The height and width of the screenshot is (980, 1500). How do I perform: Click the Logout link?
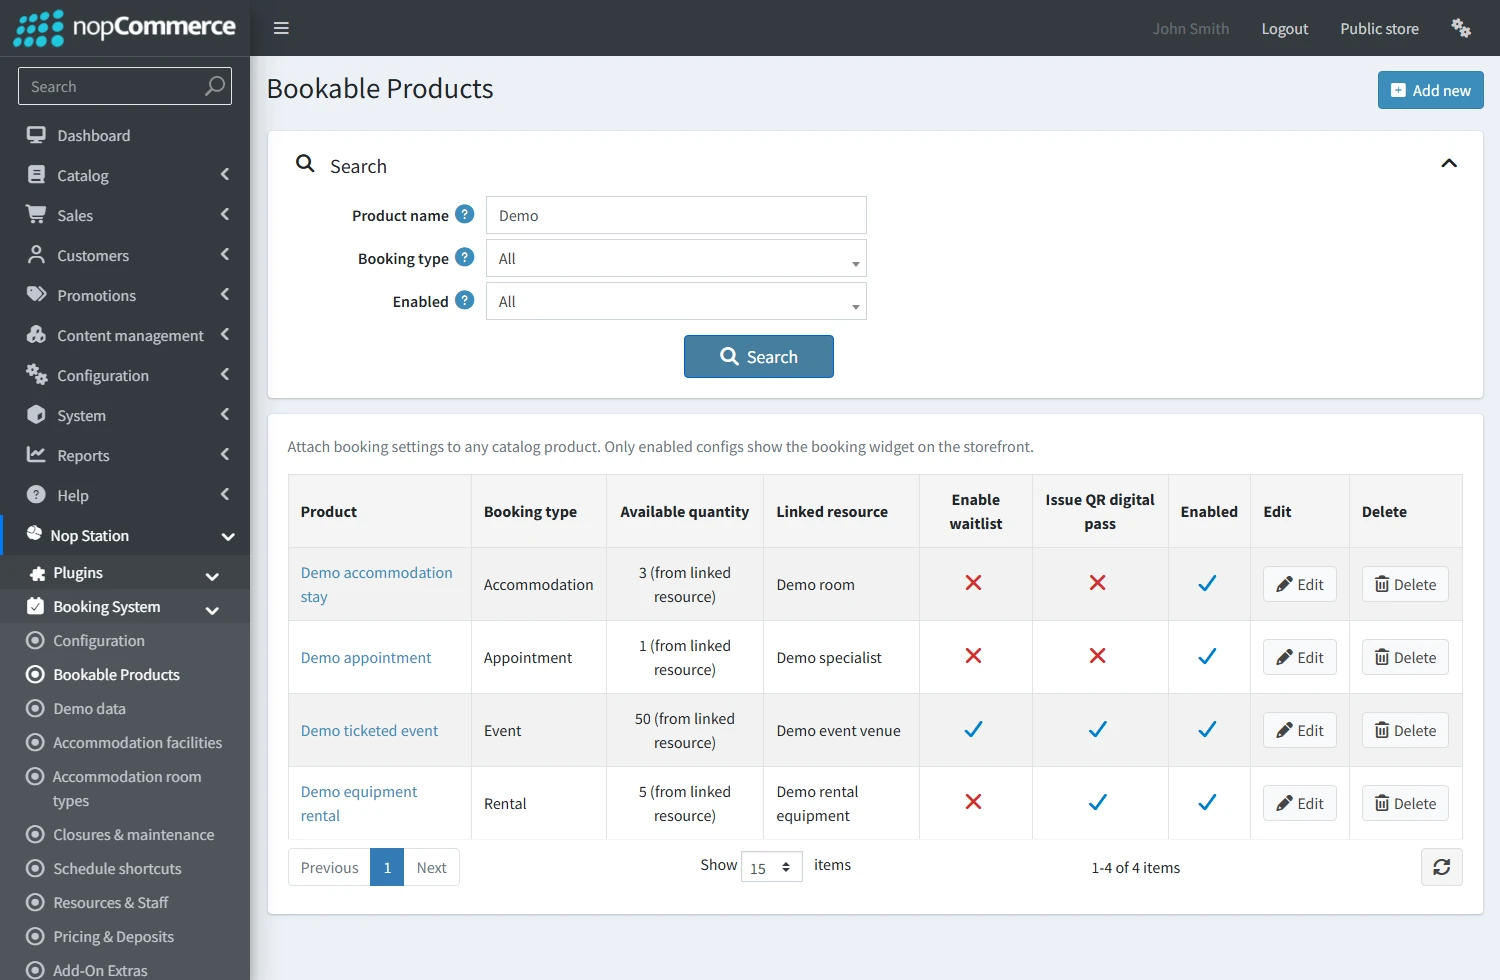click(x=1285, y=28)
